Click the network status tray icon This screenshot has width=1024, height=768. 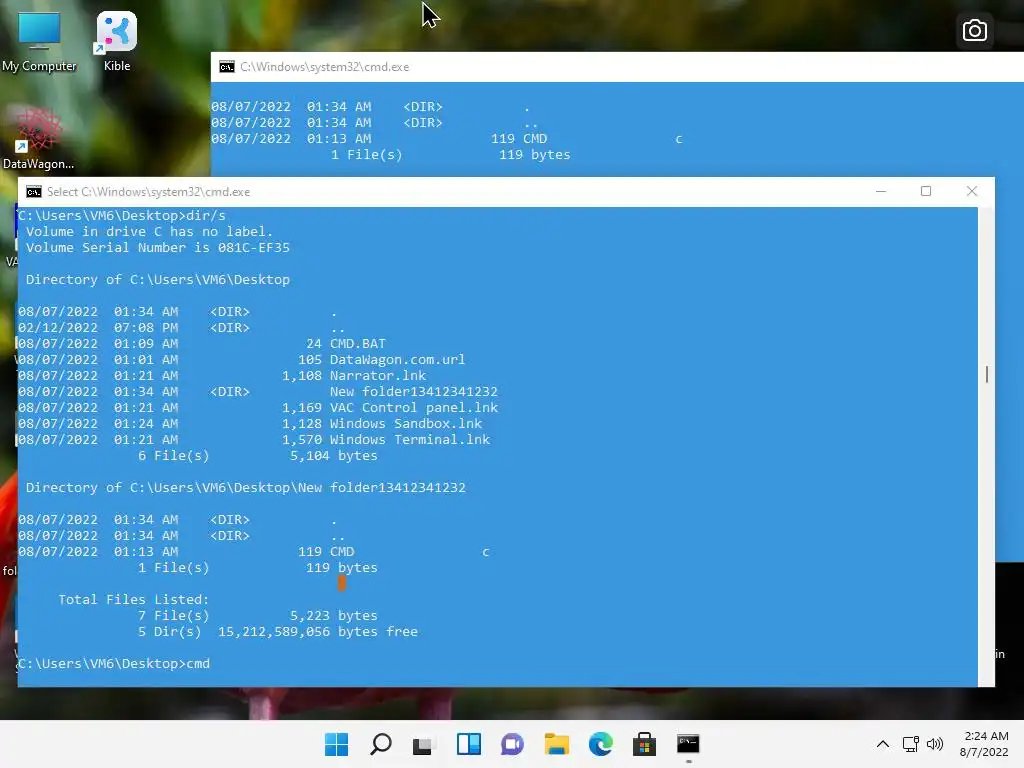(x=910, y=744)
